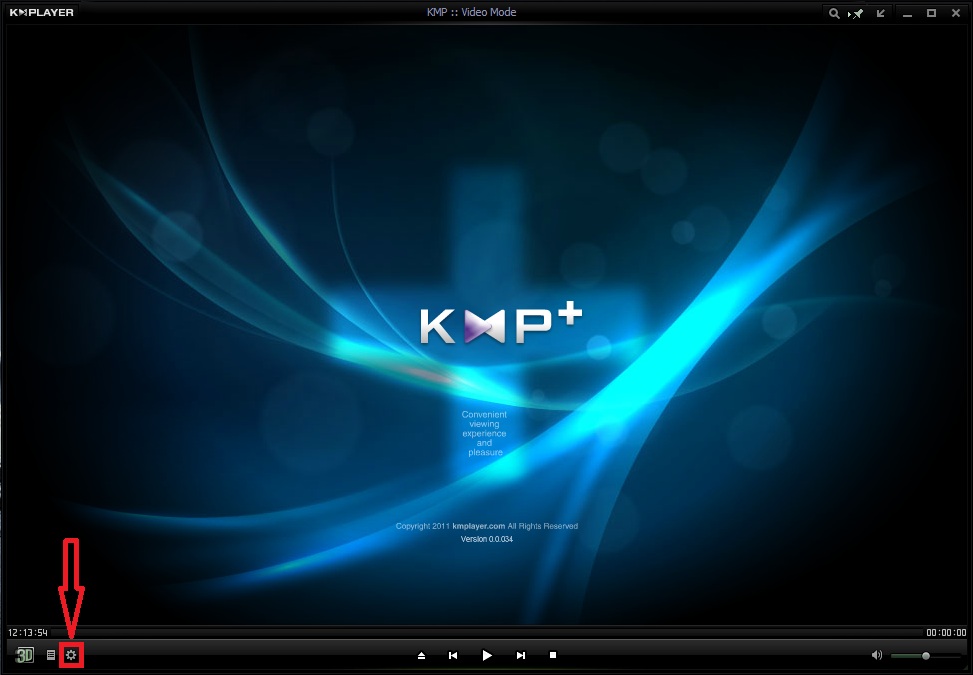Open the playlist panel
973x675 pixels.
[50, 654]
